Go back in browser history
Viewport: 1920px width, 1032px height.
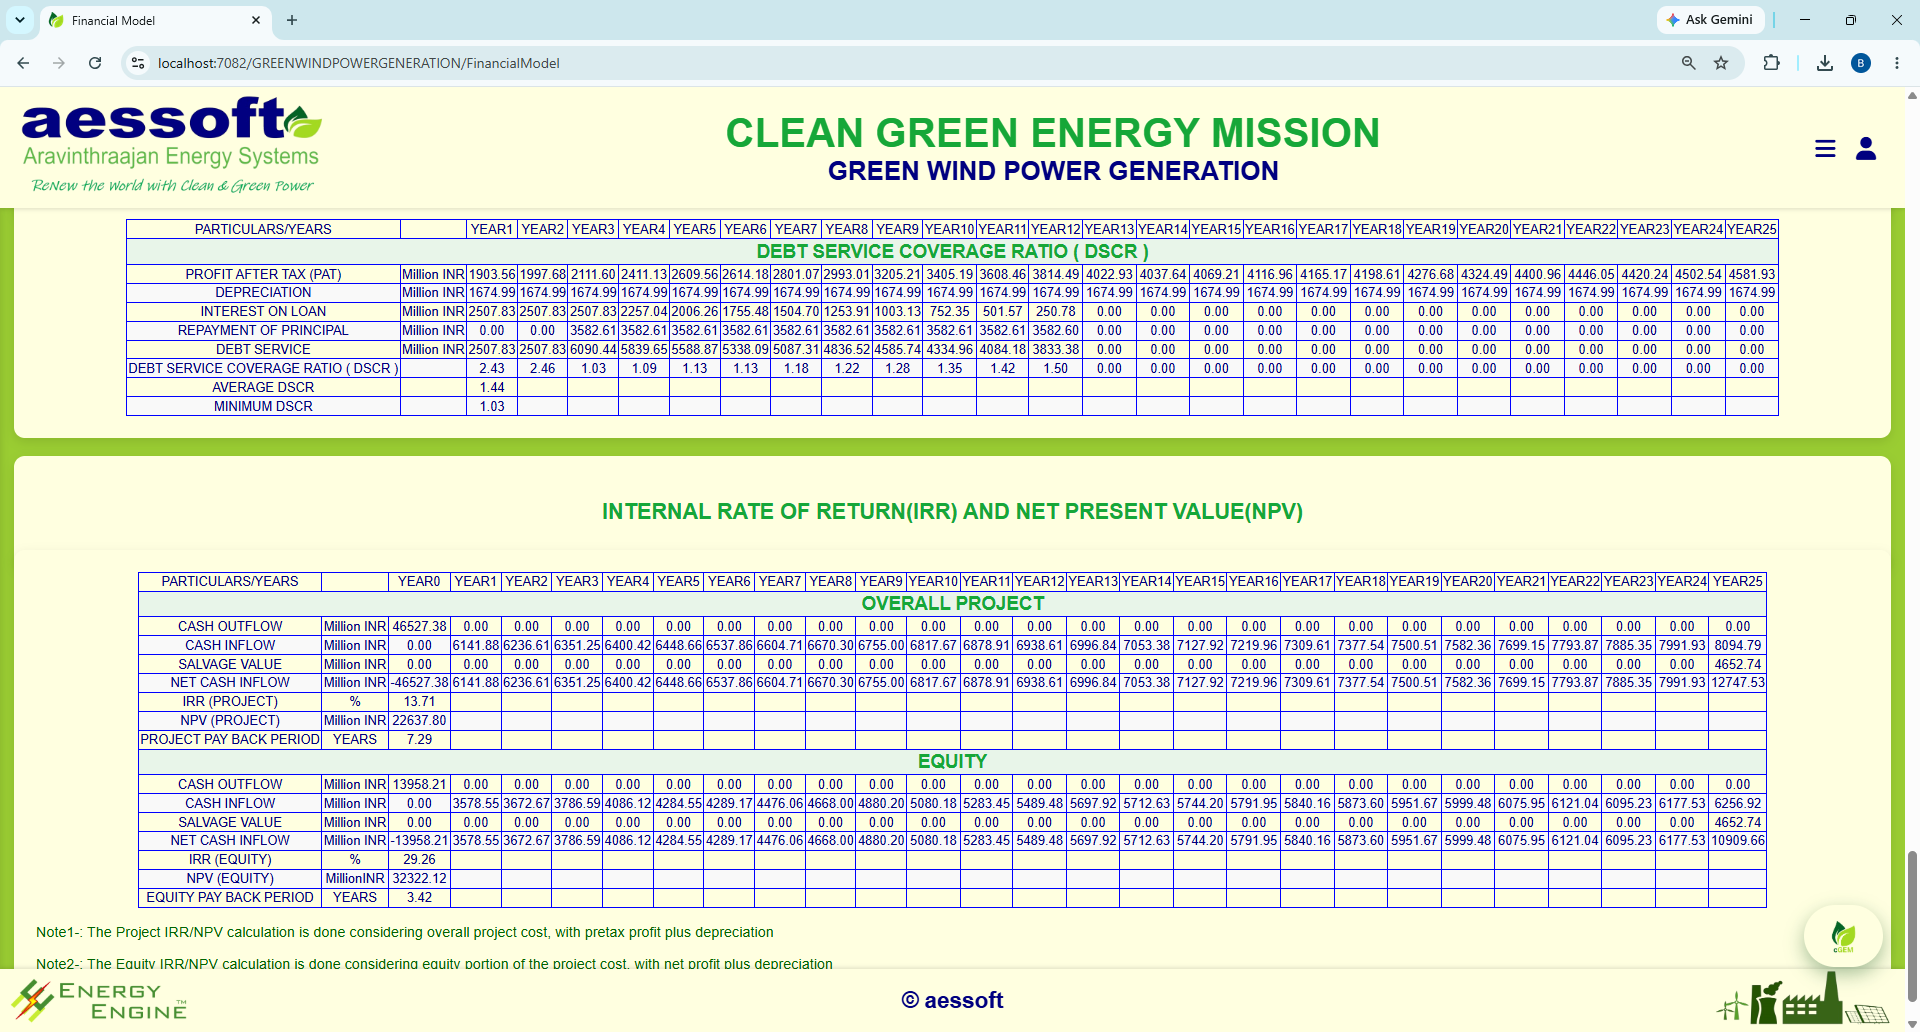[x=23, y=63]
